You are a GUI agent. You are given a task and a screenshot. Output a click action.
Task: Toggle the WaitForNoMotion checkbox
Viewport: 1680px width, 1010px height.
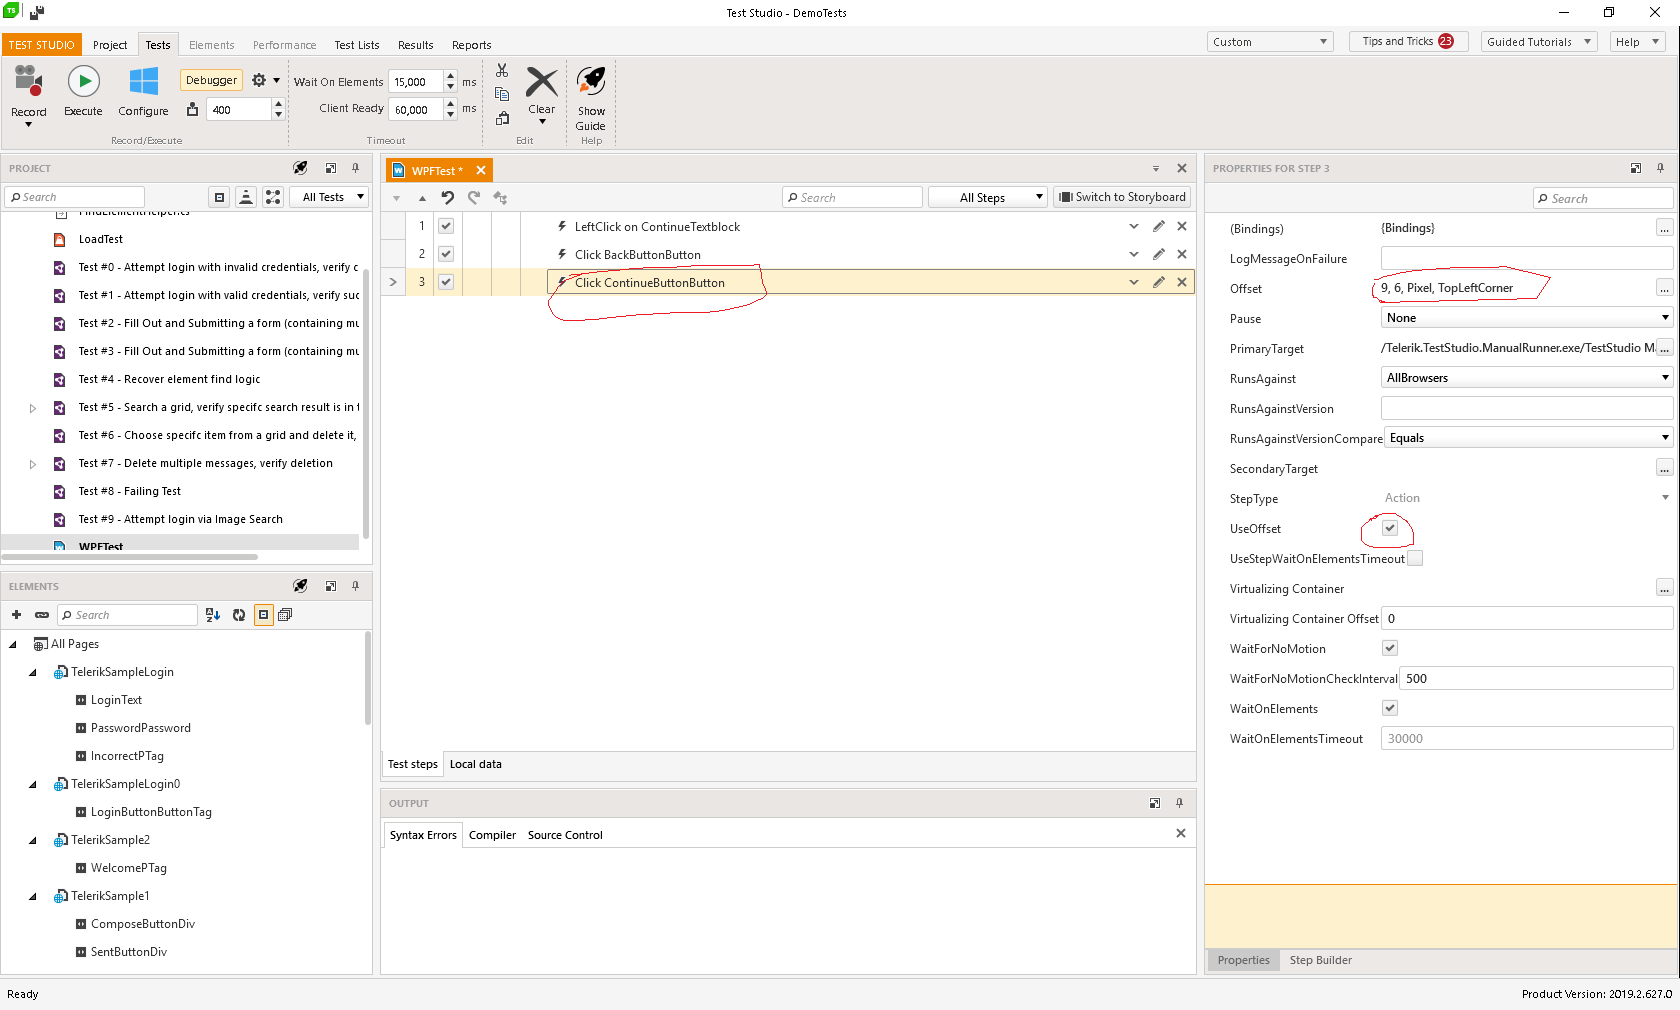tap(1390, 648)
